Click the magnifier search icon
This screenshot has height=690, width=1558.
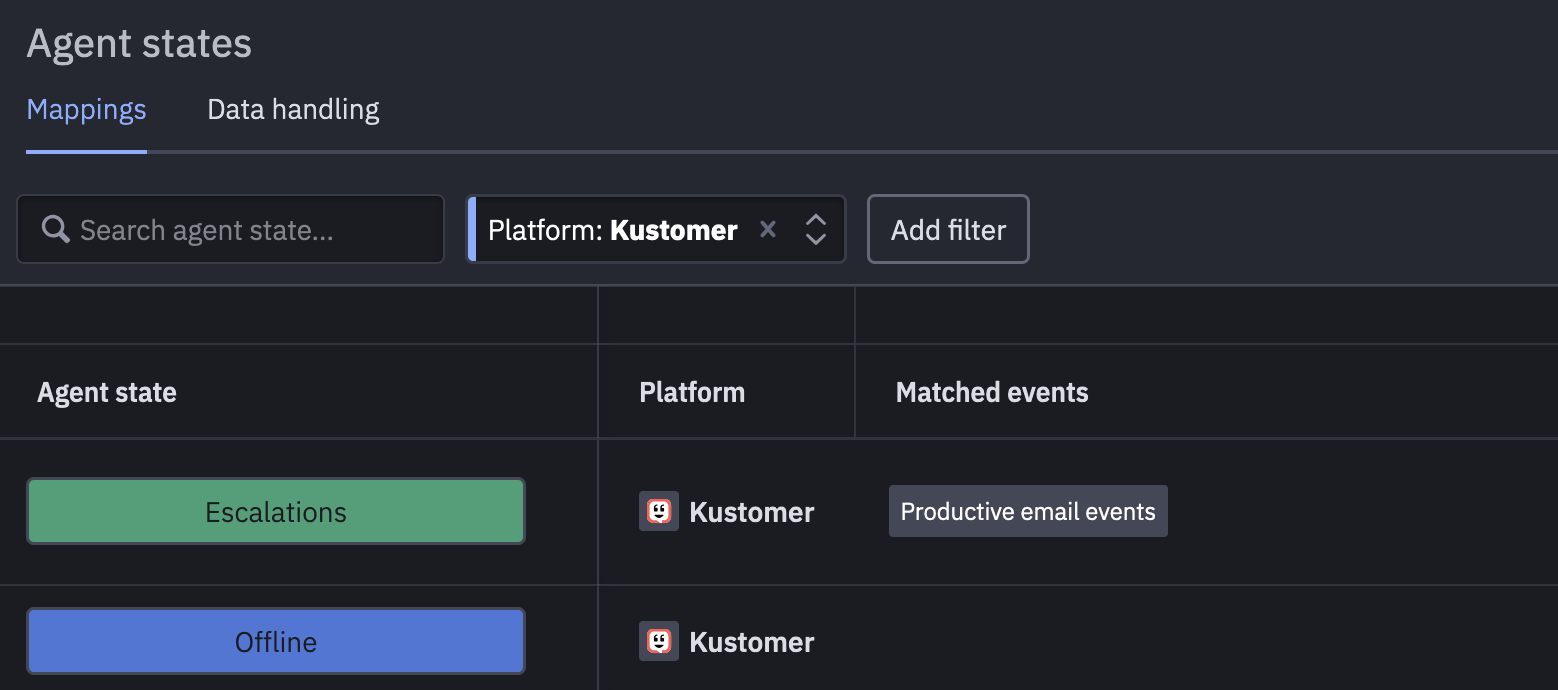(x=55, y=230)
